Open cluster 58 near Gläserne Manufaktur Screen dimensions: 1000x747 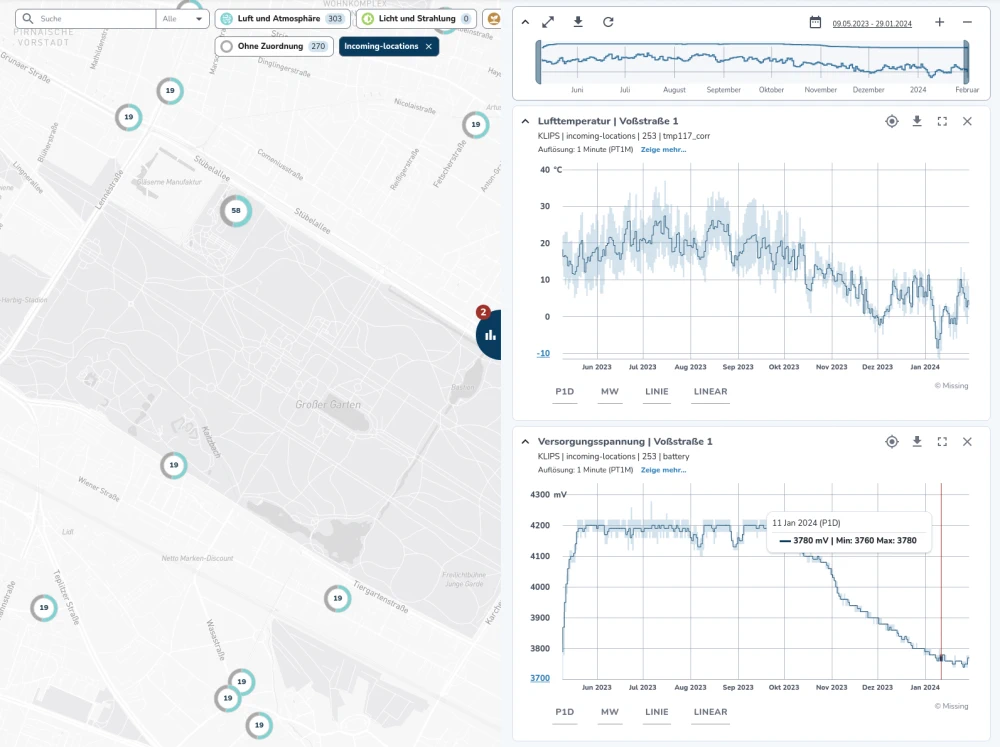(x=236, y=211)
